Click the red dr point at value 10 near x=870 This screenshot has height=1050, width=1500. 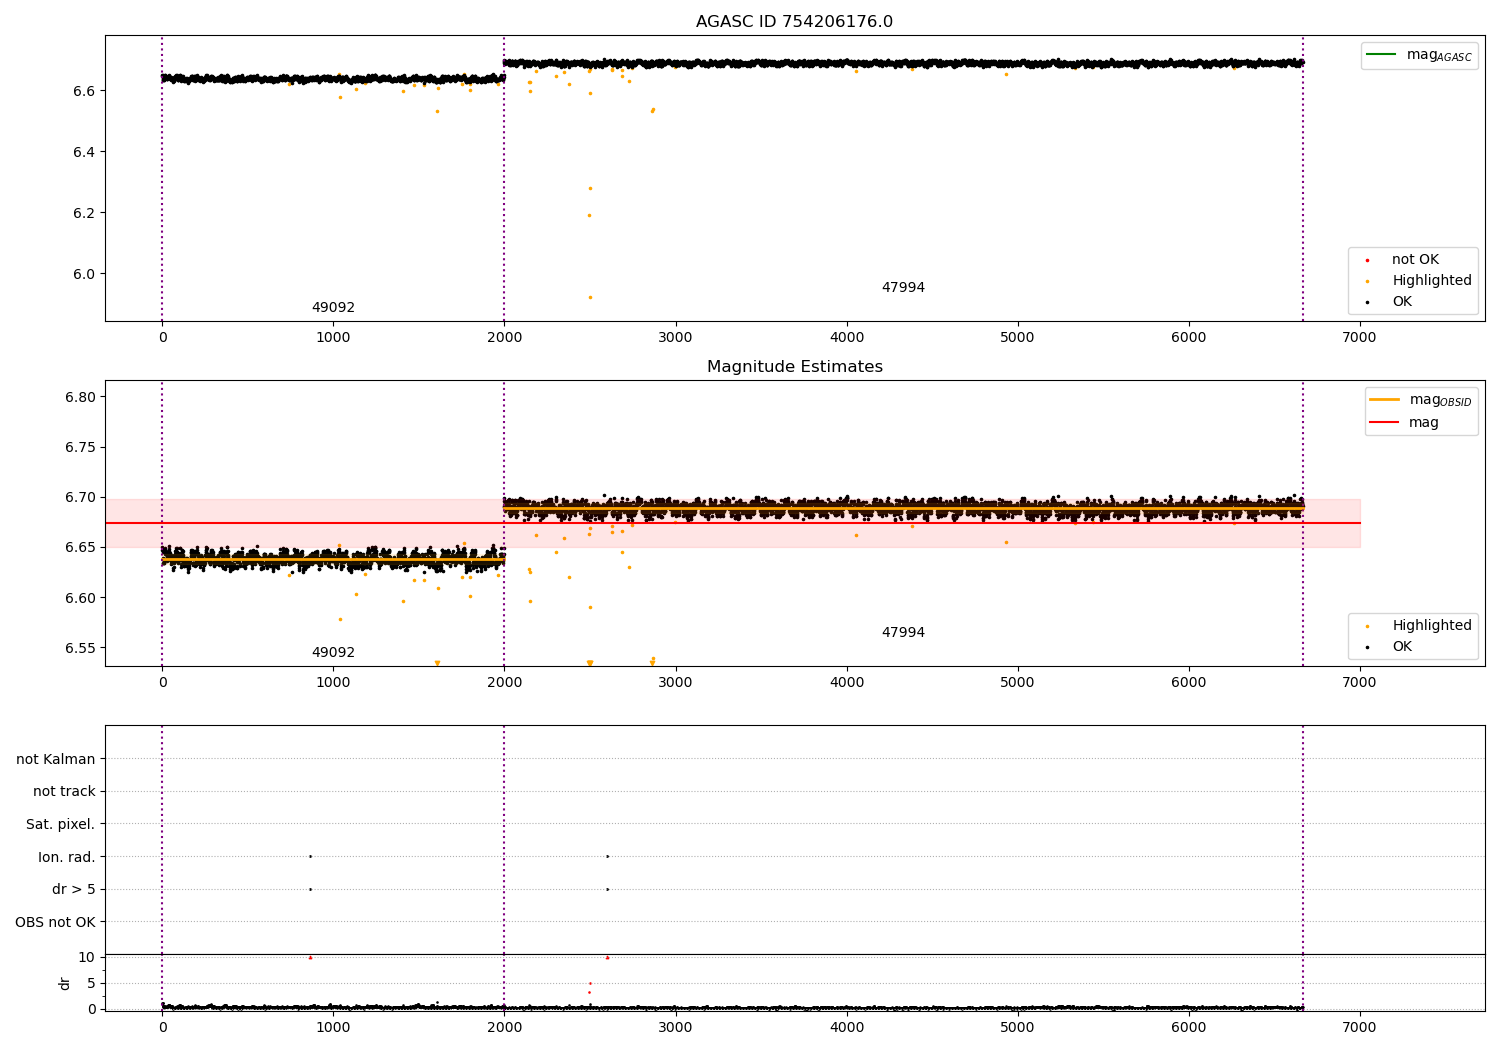click(310, 958)
